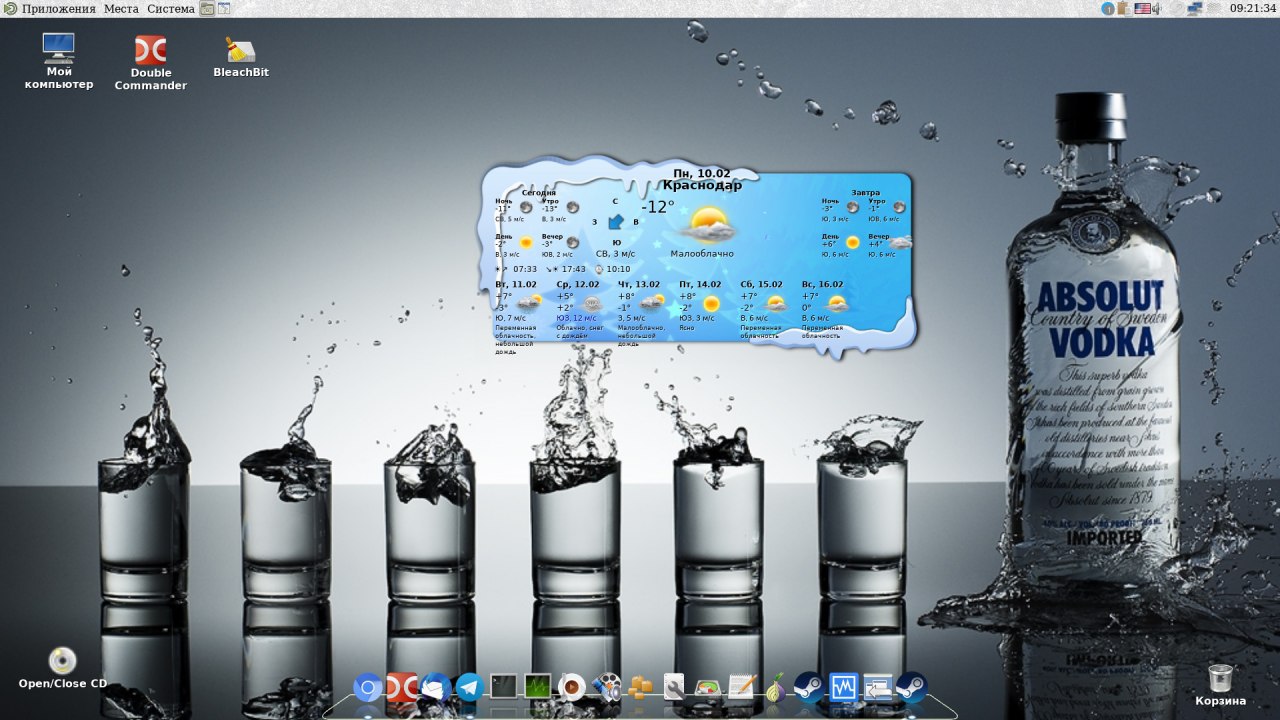This screenshot has height=720, width=1280.
Task: Launch Chromium from the dock
Action: tap(368, 687)
